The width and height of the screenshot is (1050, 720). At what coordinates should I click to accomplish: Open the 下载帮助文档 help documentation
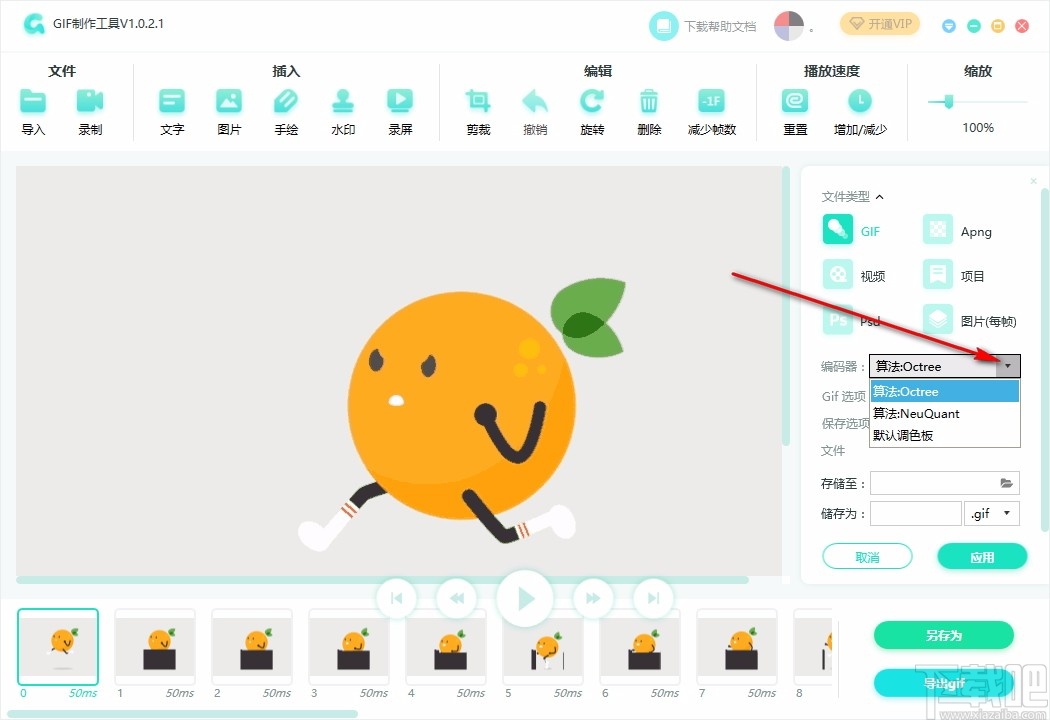coord(720,25)
